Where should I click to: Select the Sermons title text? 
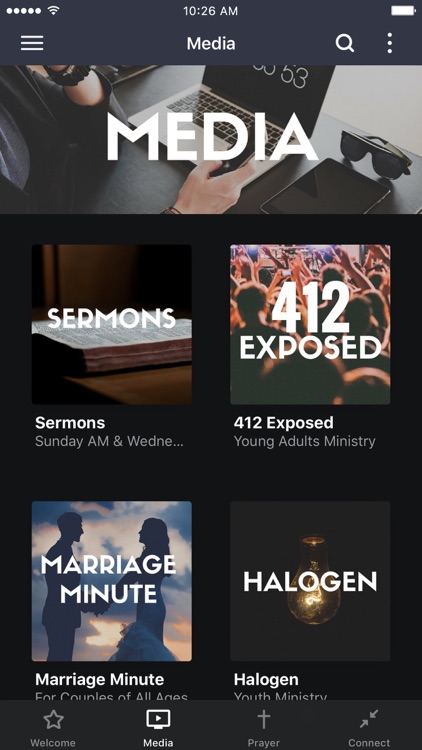[70, 423]
